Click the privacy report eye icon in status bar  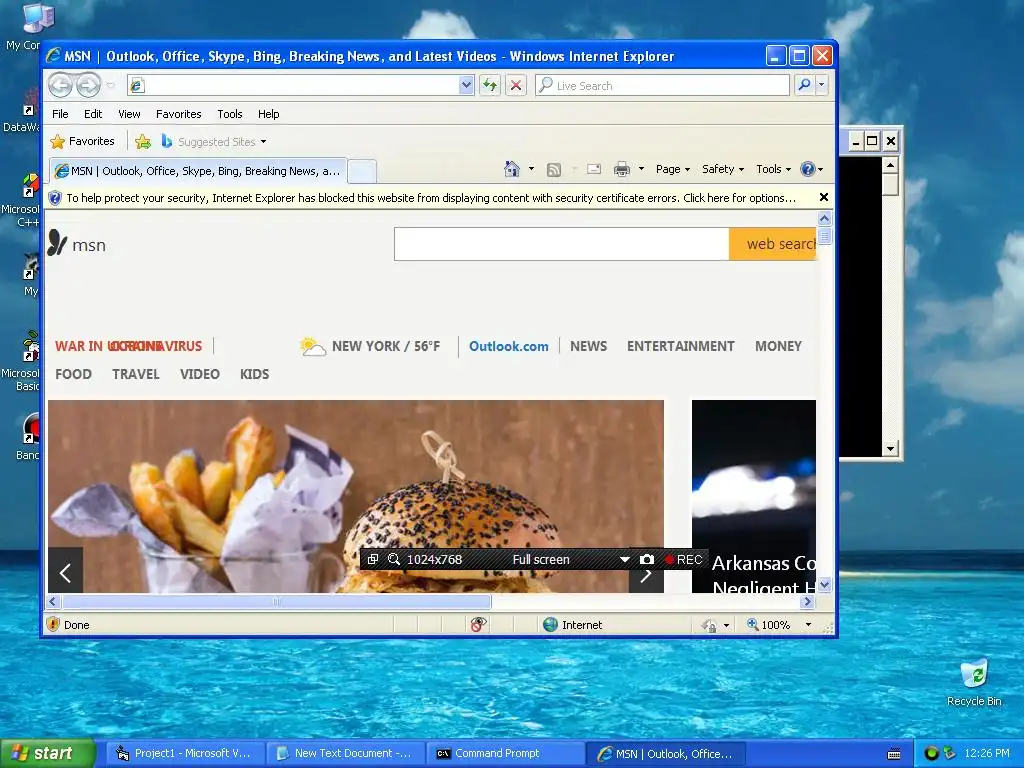point(478,625)
